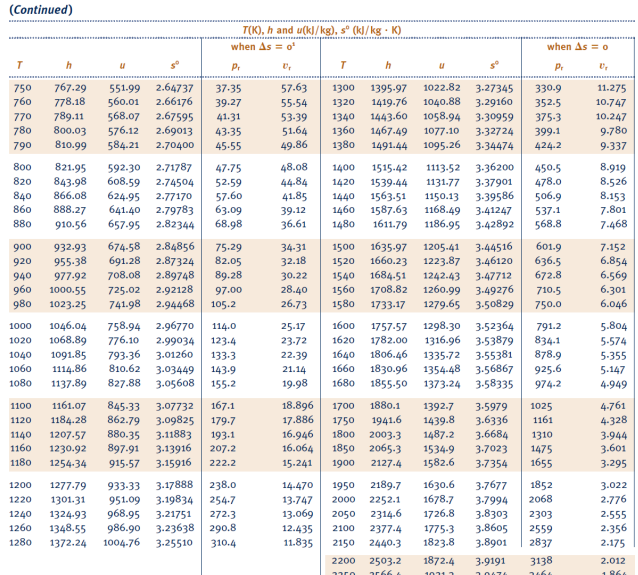The image size is (638, 575).
Task: Select the pr value 39.27
Action: tap(228, 102)
